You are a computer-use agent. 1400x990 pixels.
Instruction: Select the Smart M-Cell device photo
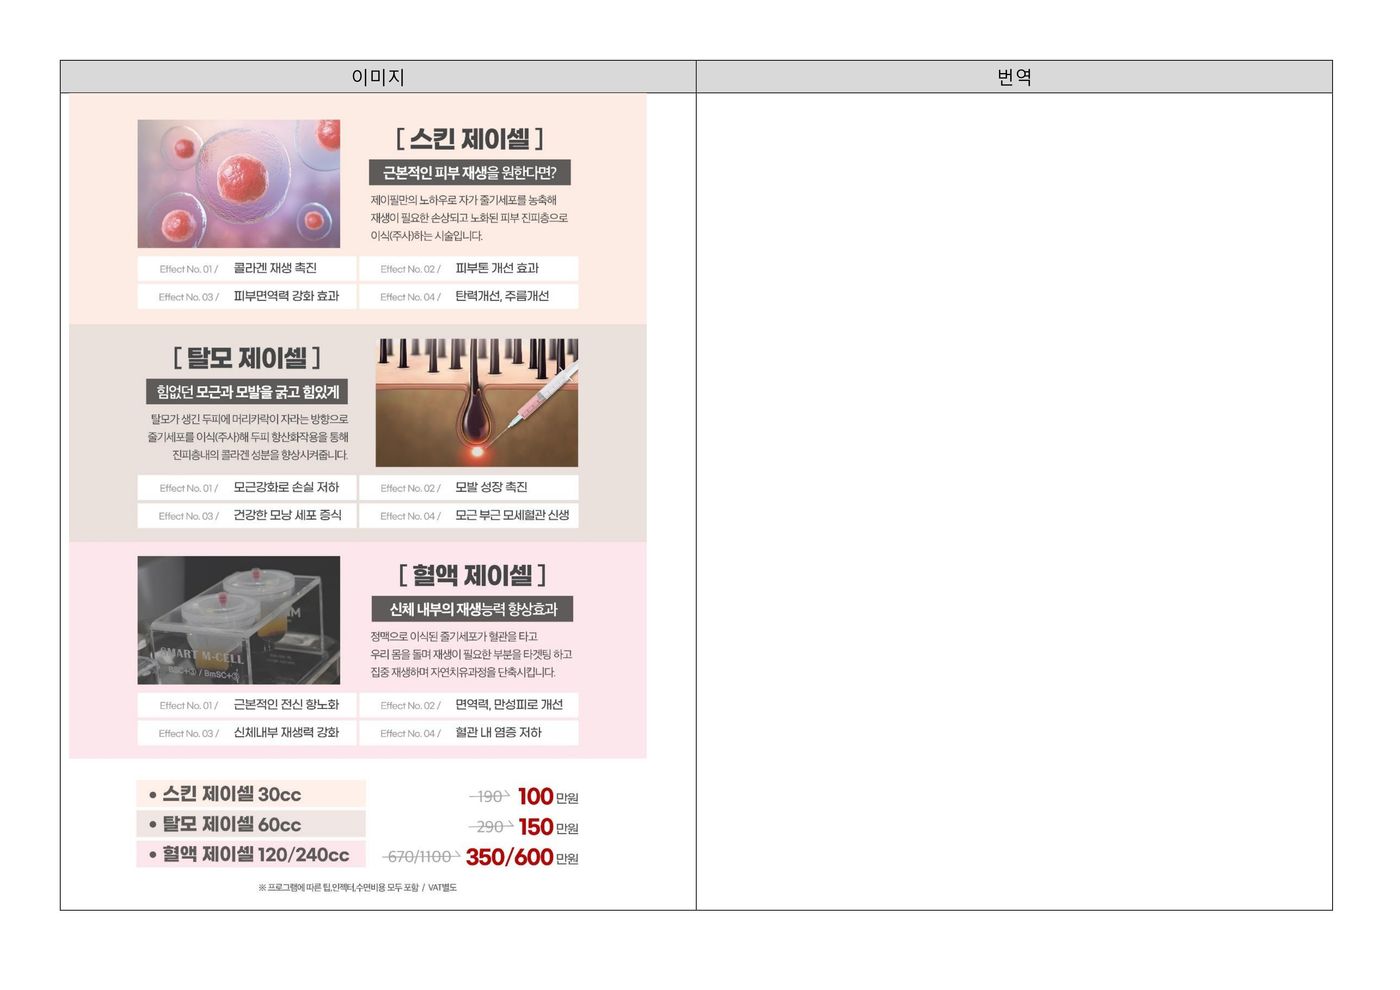(239, 620)
